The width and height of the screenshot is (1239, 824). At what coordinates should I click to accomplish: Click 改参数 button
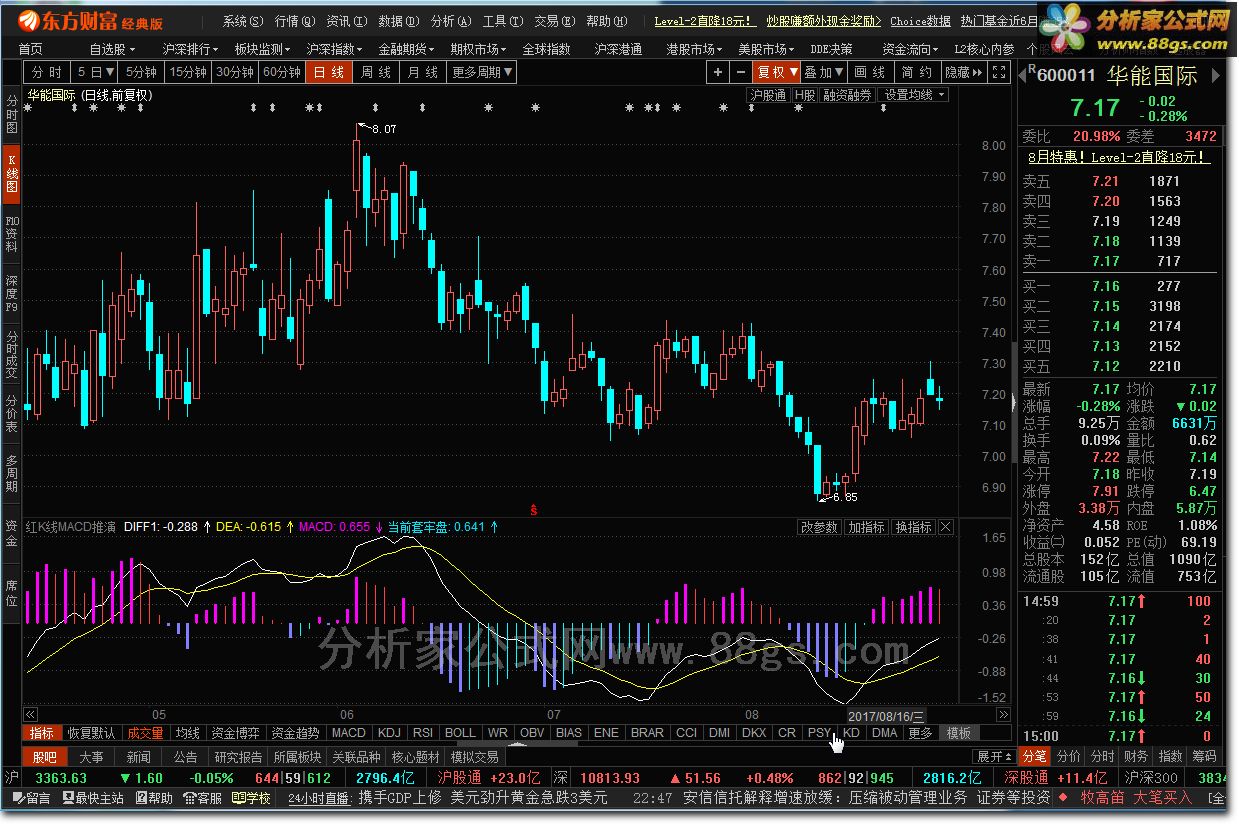tap(820, 527)
